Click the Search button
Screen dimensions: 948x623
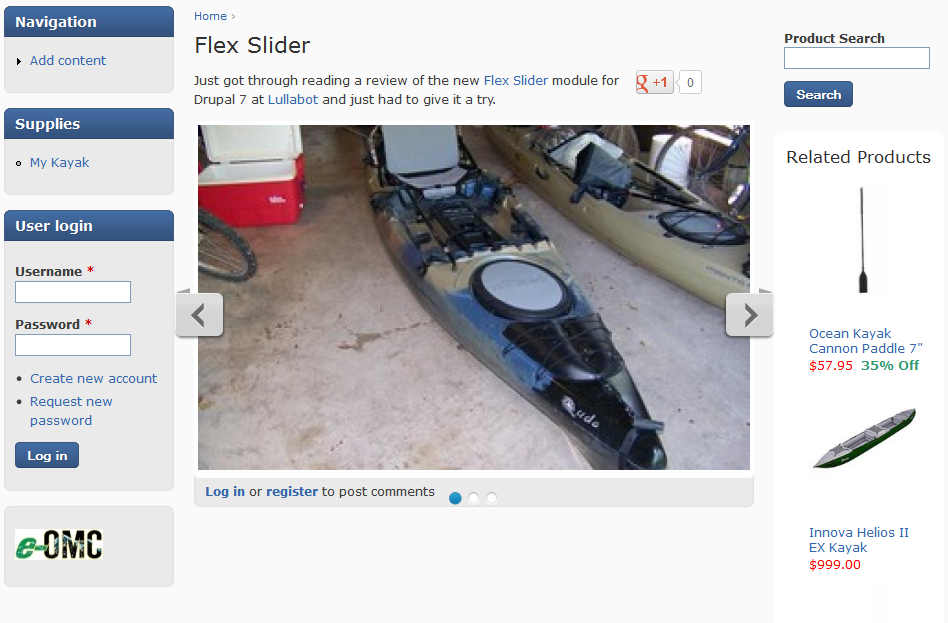(x=818, y=94)
